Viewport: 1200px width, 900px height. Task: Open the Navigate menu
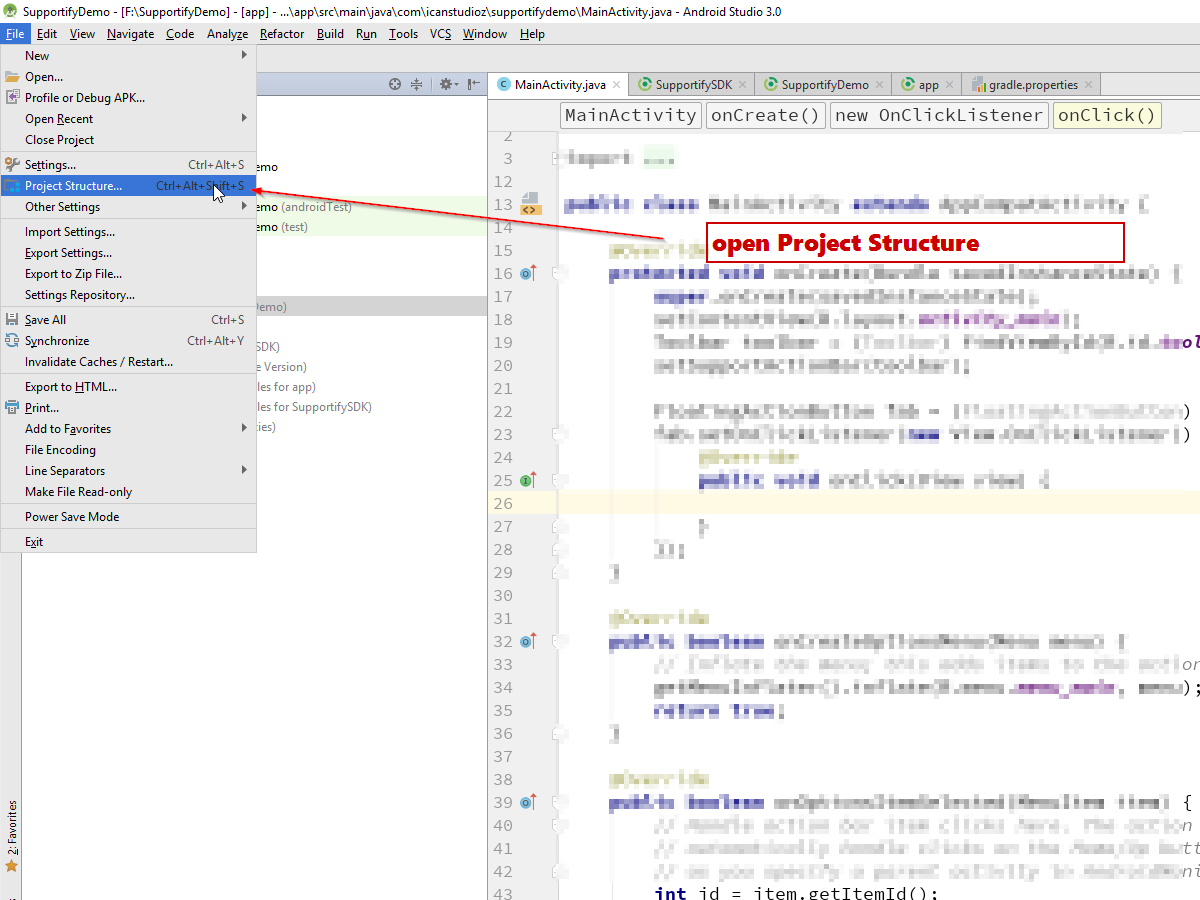131,34
